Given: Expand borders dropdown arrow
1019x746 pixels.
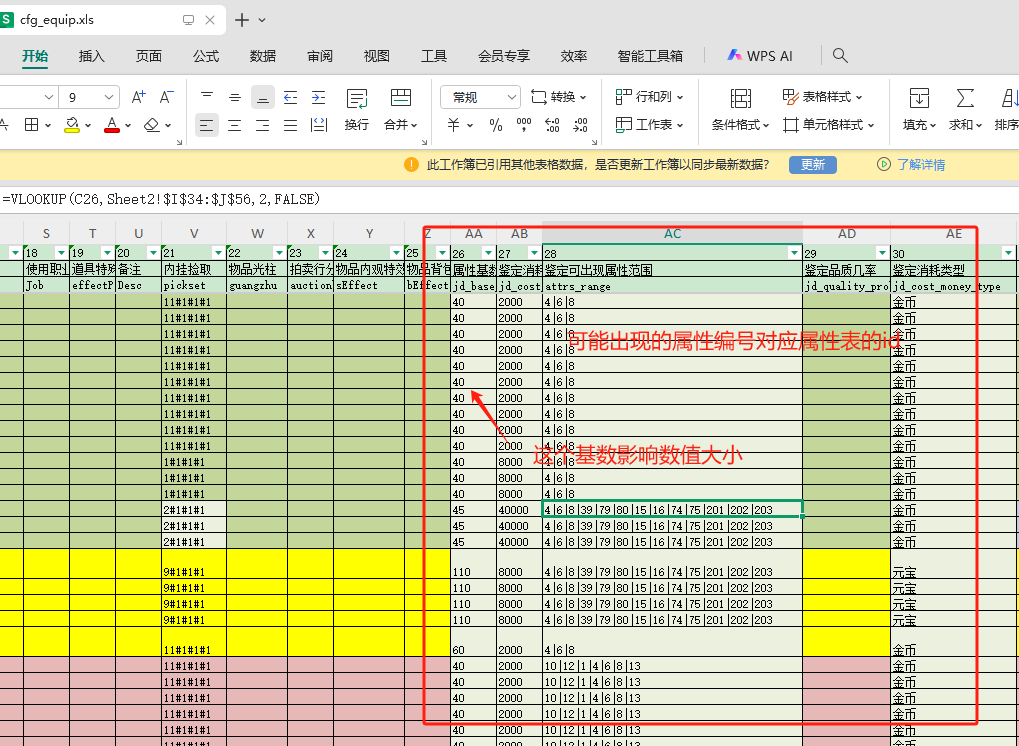Looking at the screenshot, I should (47, 125).
